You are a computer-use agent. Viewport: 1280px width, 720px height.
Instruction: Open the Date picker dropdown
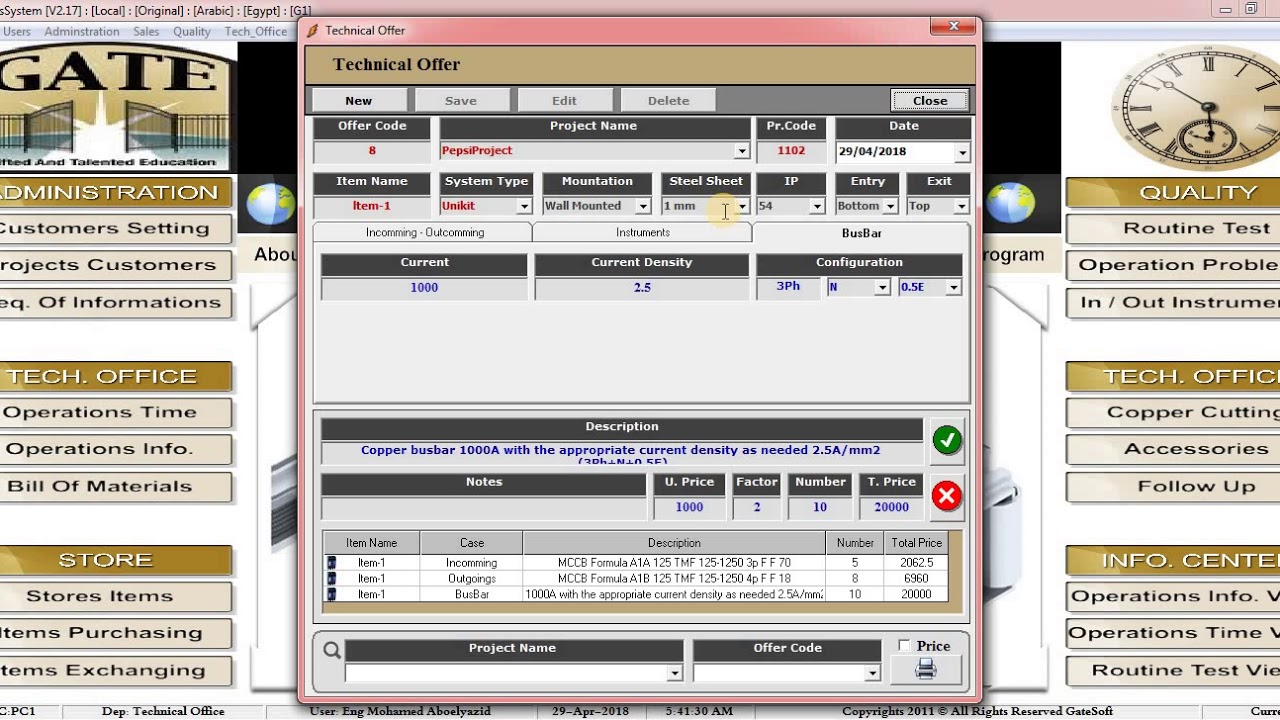pyautogui.click(x=962, y=152)
